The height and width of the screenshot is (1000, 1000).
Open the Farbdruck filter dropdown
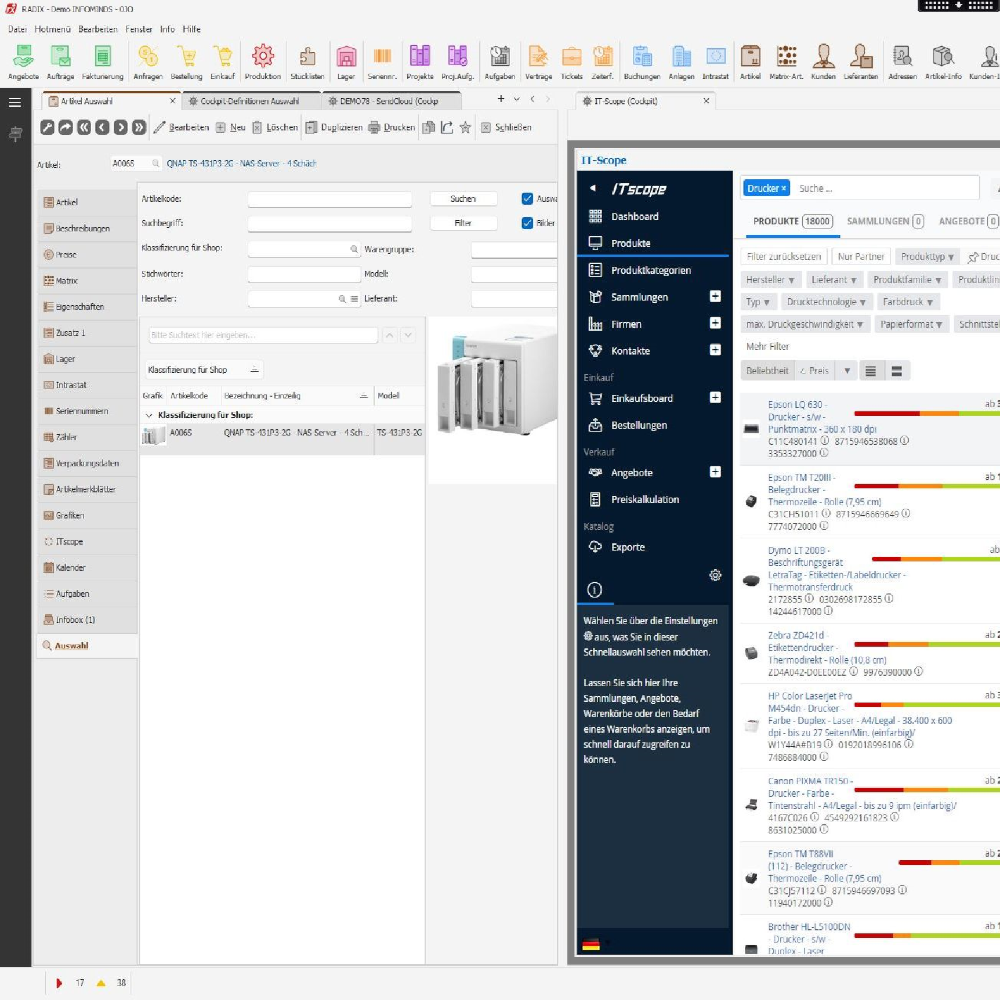click(908, 302)
